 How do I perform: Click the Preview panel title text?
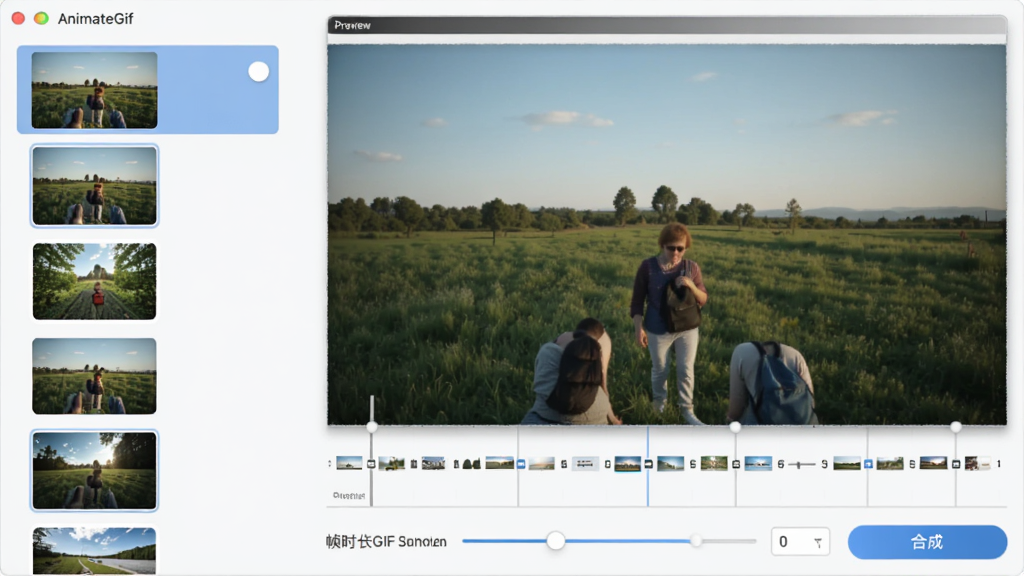(x=353, y=25)
